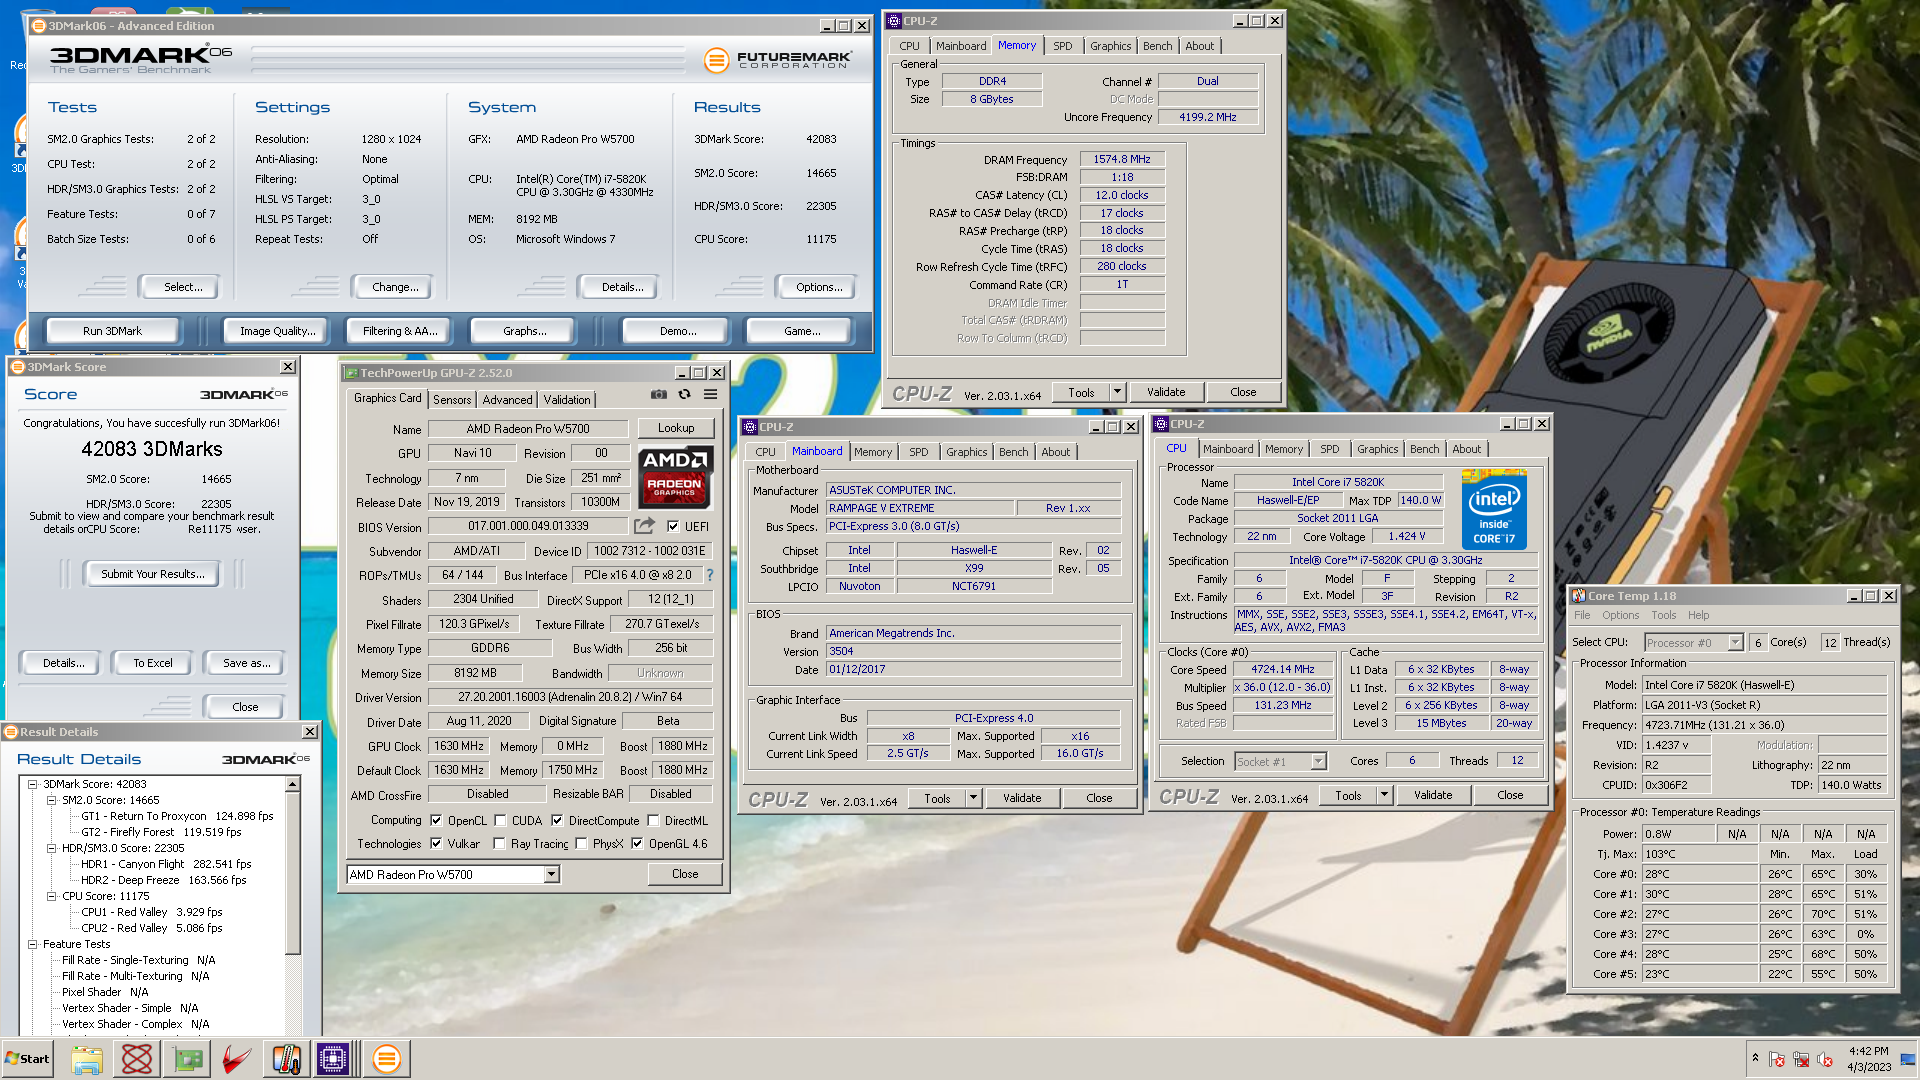1920x1080 pixels.
Task: Click Validate in the CPU-Z Memory window
Action: point(1166,392)
